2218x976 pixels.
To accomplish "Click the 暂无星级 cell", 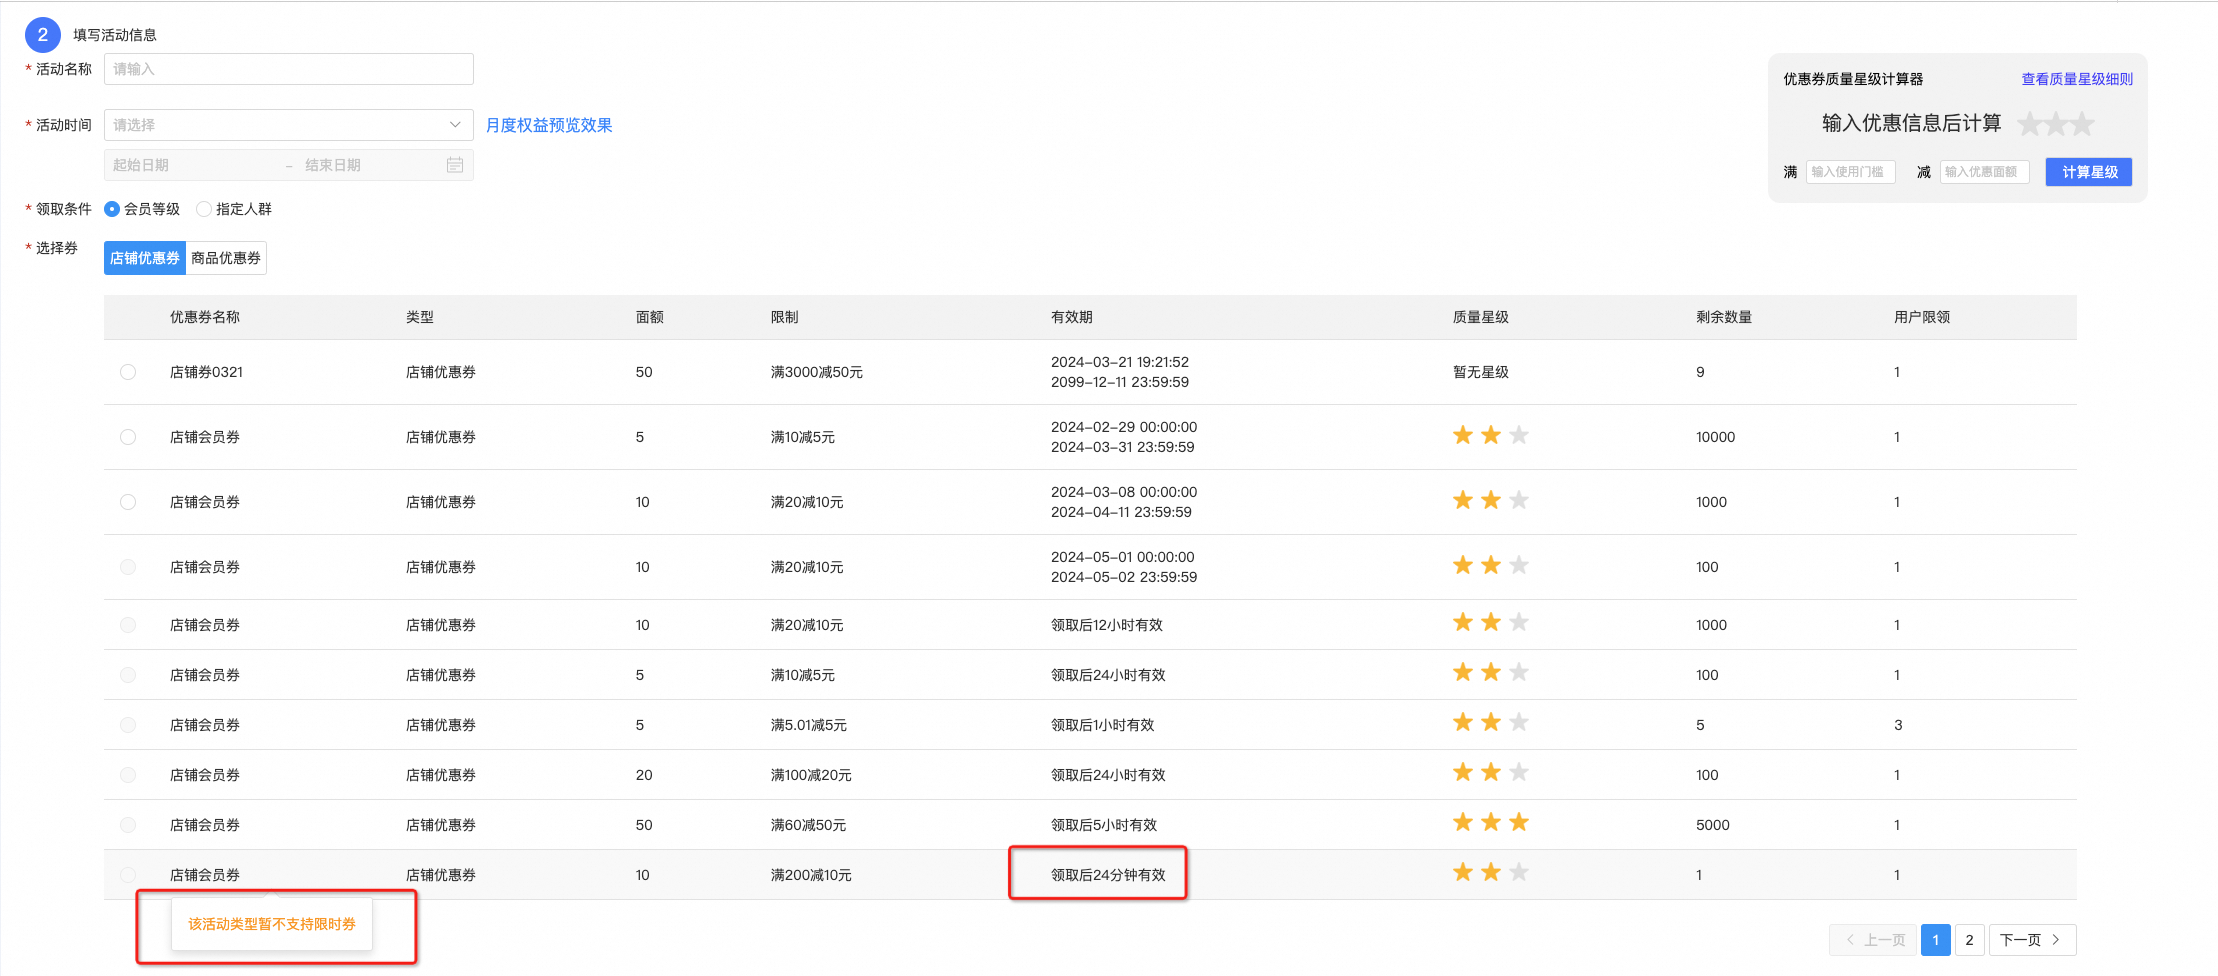I will point(1481,372).
